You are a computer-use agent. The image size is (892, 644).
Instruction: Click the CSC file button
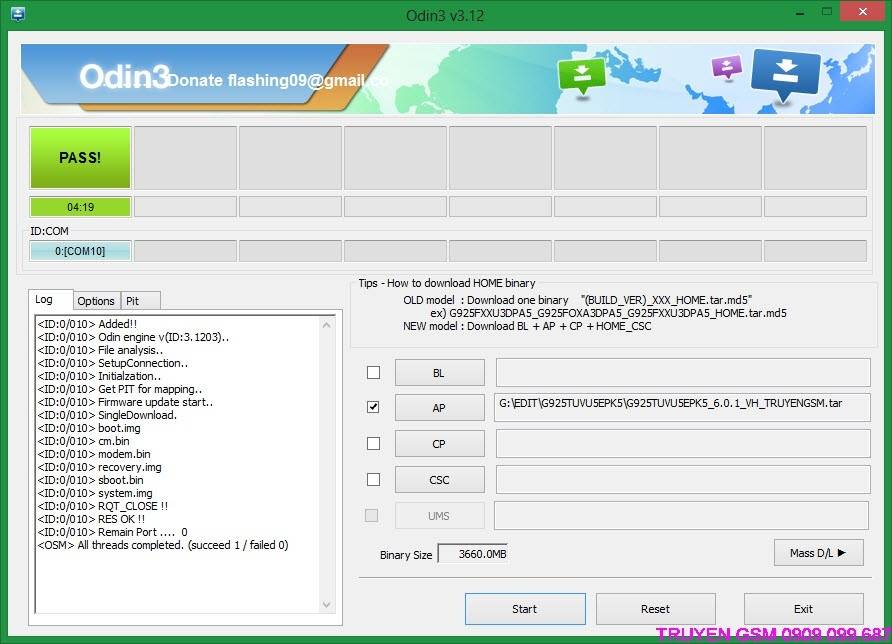coord(440,480)
